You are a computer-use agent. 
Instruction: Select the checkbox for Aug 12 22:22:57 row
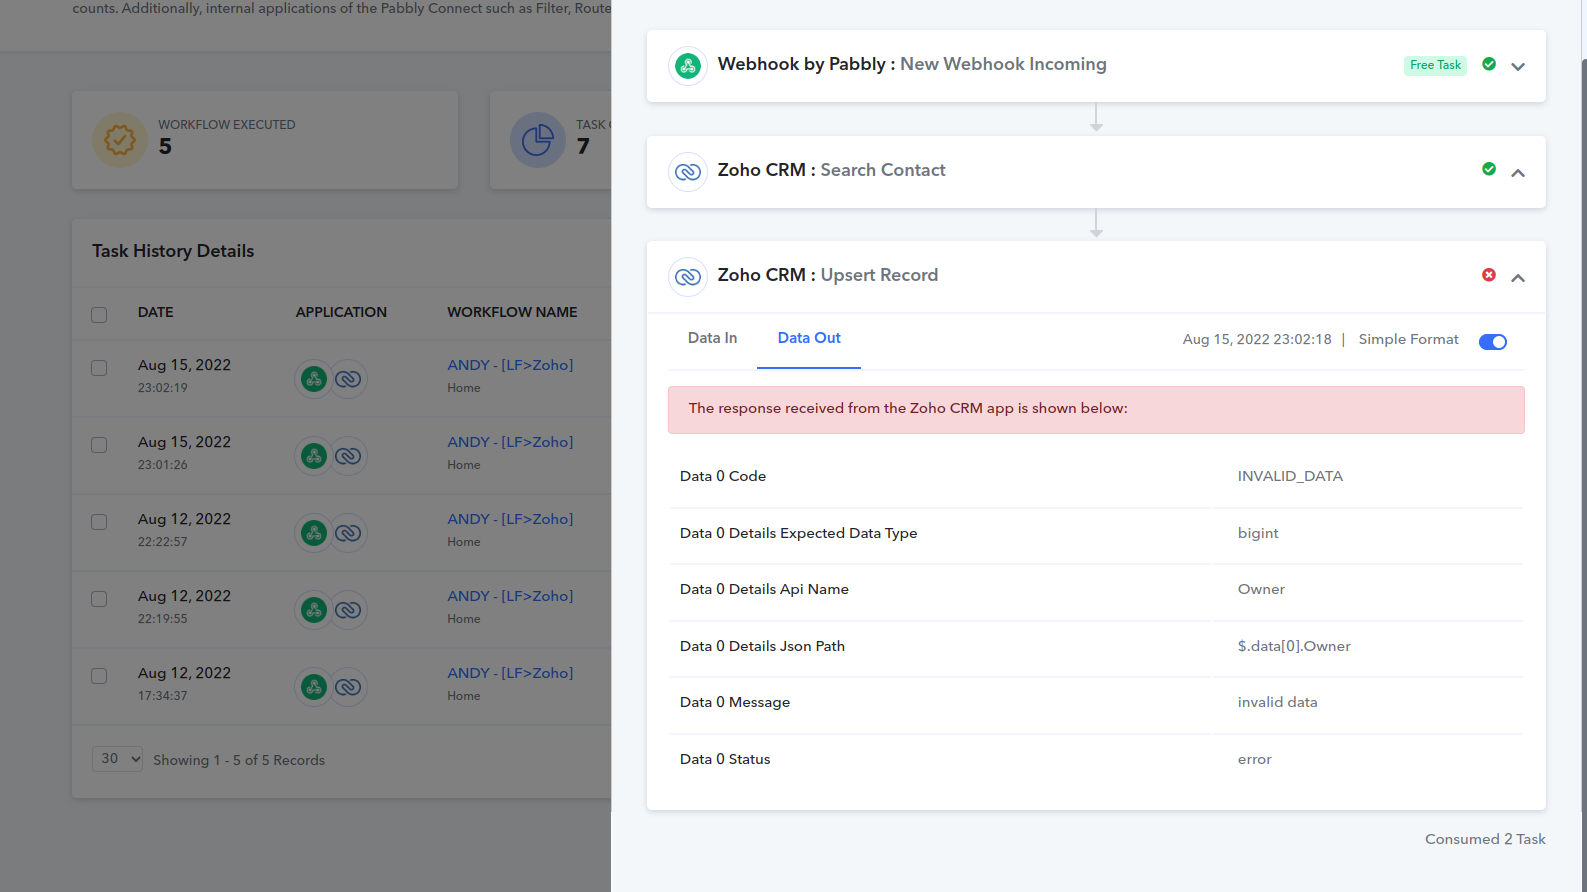click(x=99, y=522)
